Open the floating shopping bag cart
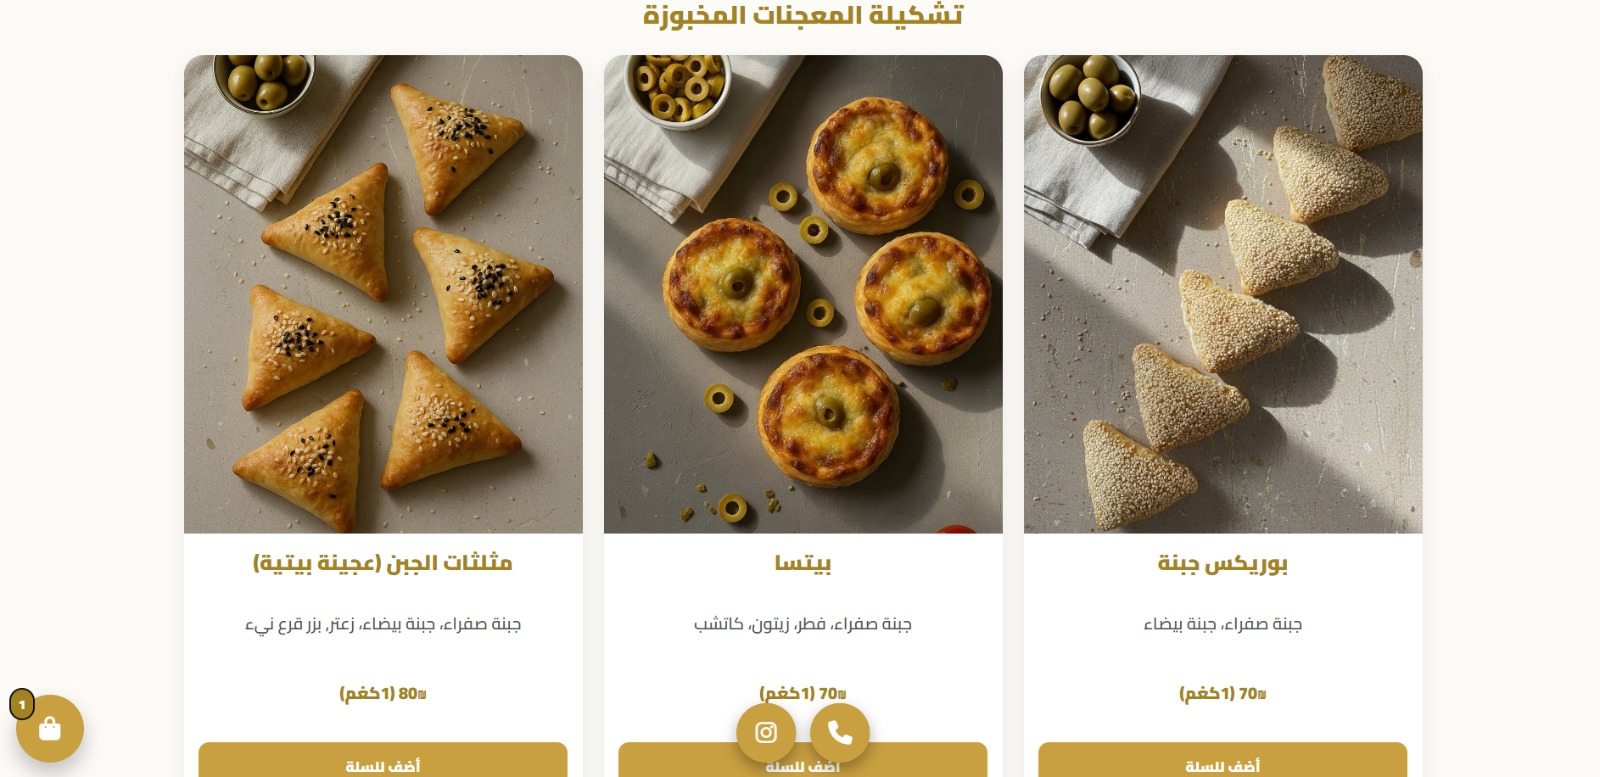This screenshot has width=1600, height=777. (50, 729)
